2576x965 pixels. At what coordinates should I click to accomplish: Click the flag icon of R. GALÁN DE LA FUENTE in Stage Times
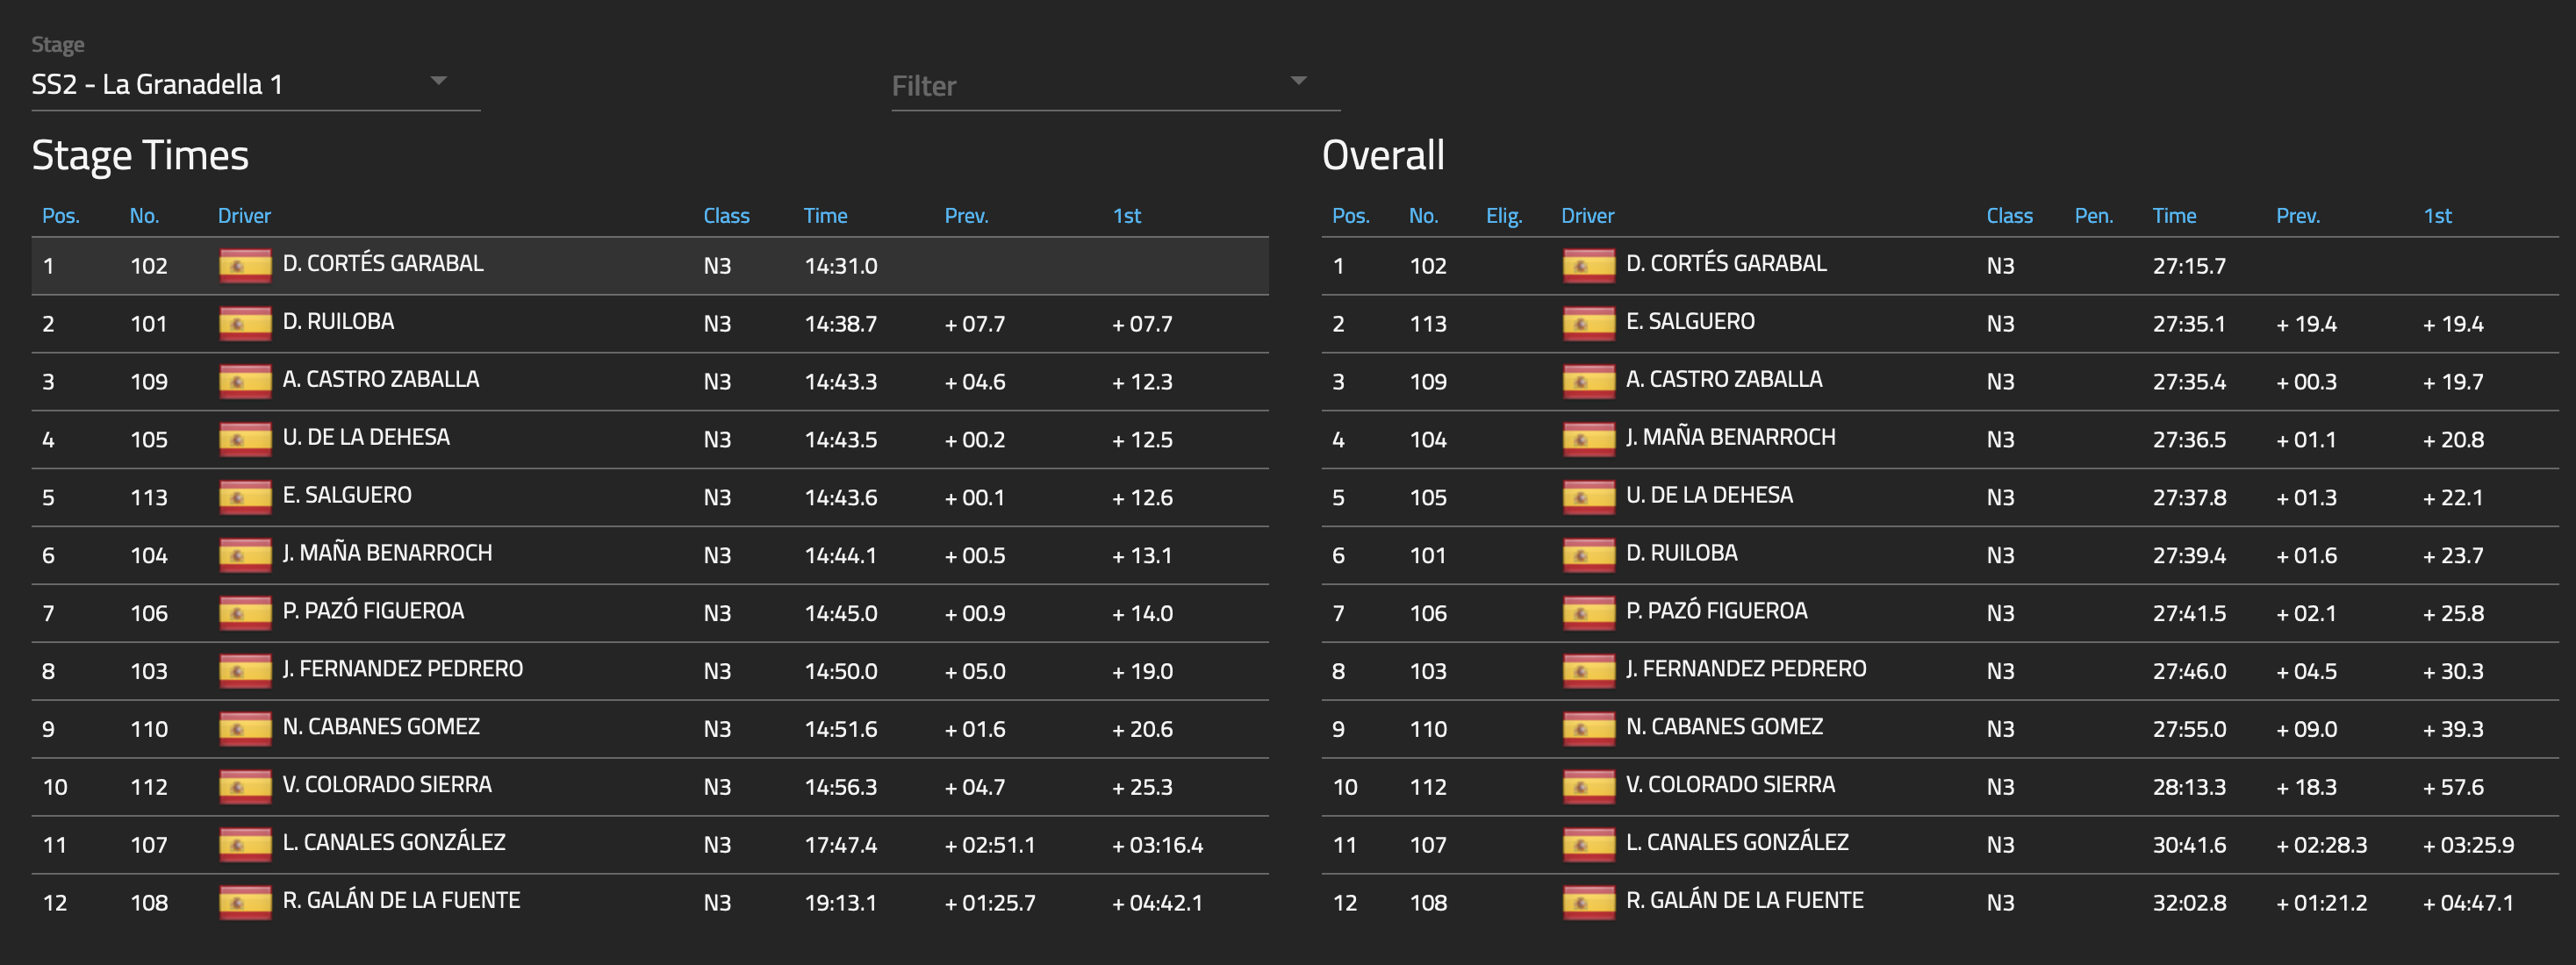pos(245,902)
